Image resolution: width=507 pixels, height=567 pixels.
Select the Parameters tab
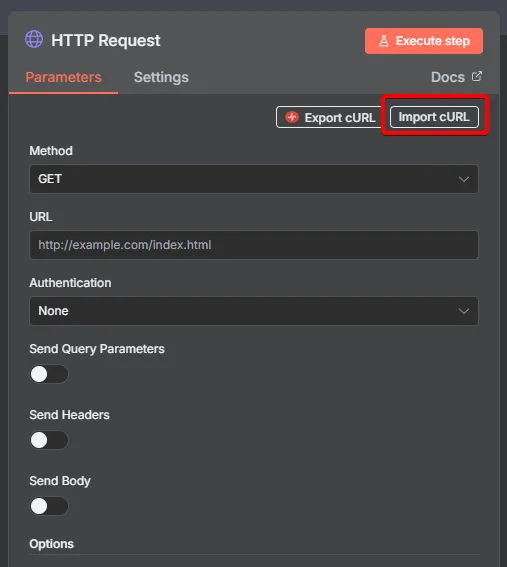click(63, 77)
